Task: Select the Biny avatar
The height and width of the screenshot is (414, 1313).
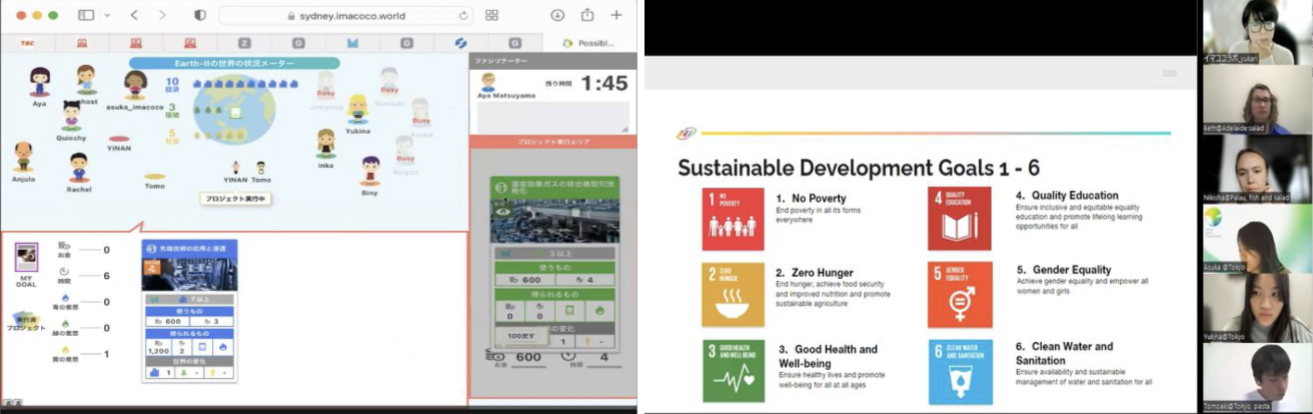Action: tap(370, 171)
